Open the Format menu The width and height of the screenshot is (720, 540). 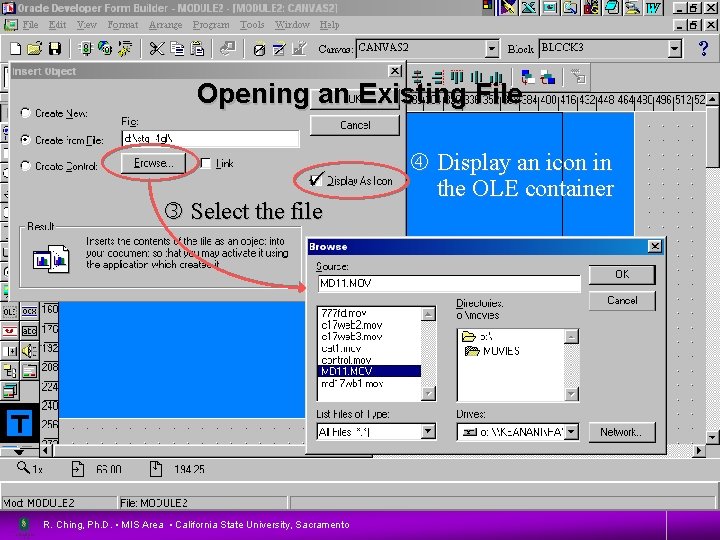(123, 25)
